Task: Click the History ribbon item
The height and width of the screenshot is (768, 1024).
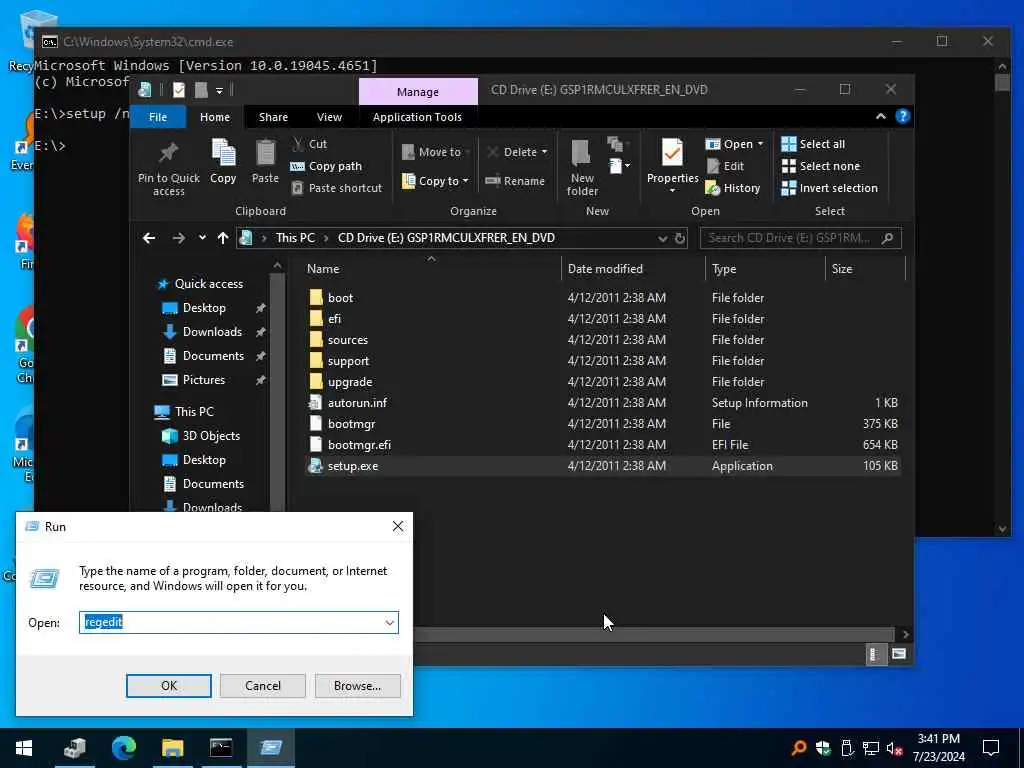Action: coord(733,188)
